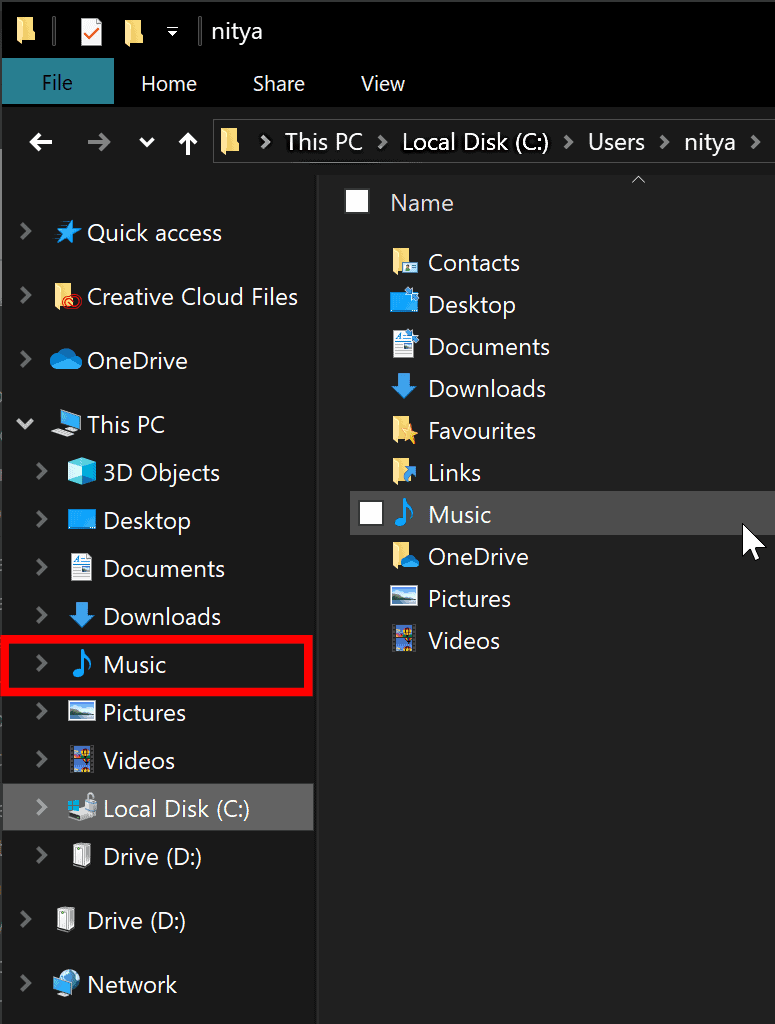The height and width of the screenshot is (1024, 775).
Task: Switch to the View ribbon tab
Action: tap(382, 83)
